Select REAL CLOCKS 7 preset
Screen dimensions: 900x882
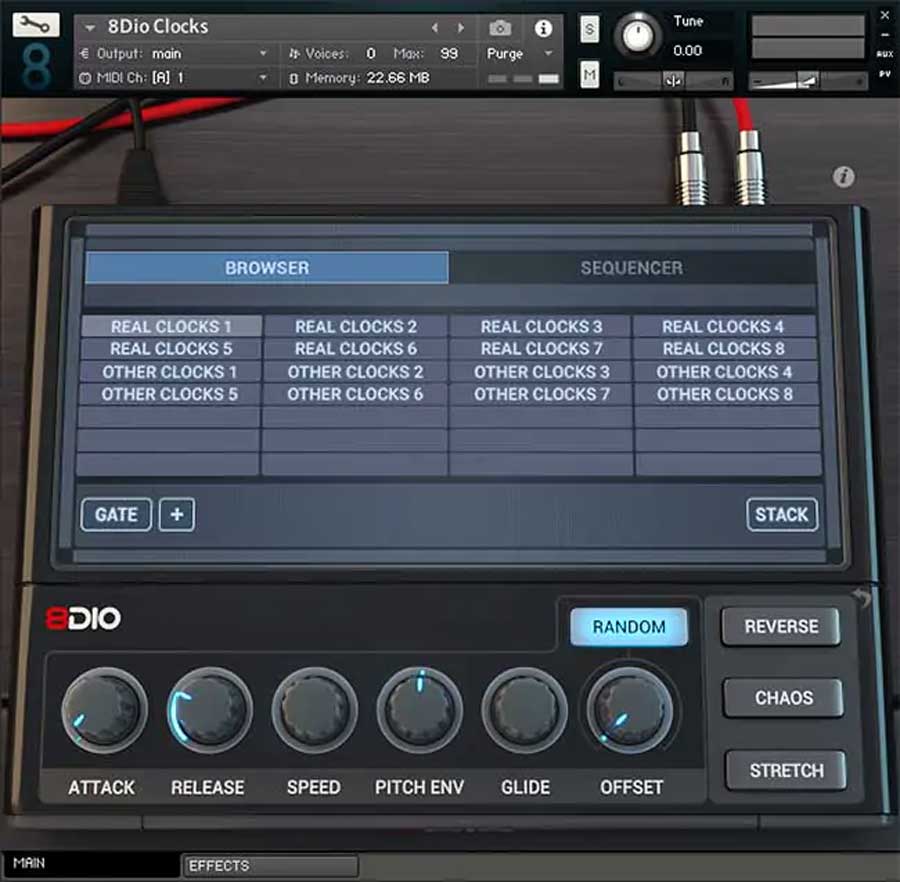(541, 348)
